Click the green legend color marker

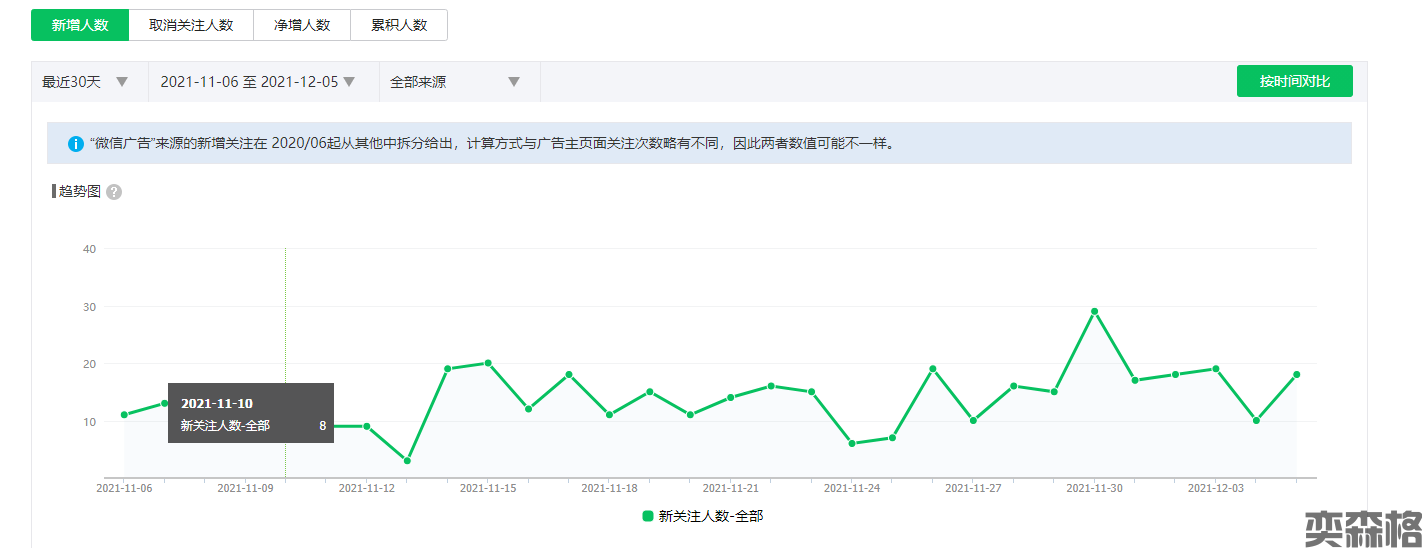click(x=648, y=516)
